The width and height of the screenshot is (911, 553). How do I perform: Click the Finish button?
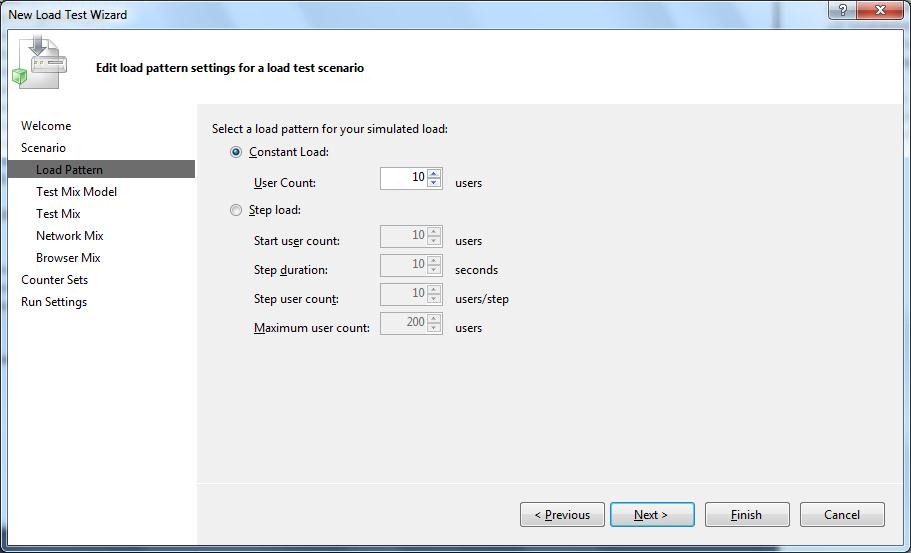[747, 515]
